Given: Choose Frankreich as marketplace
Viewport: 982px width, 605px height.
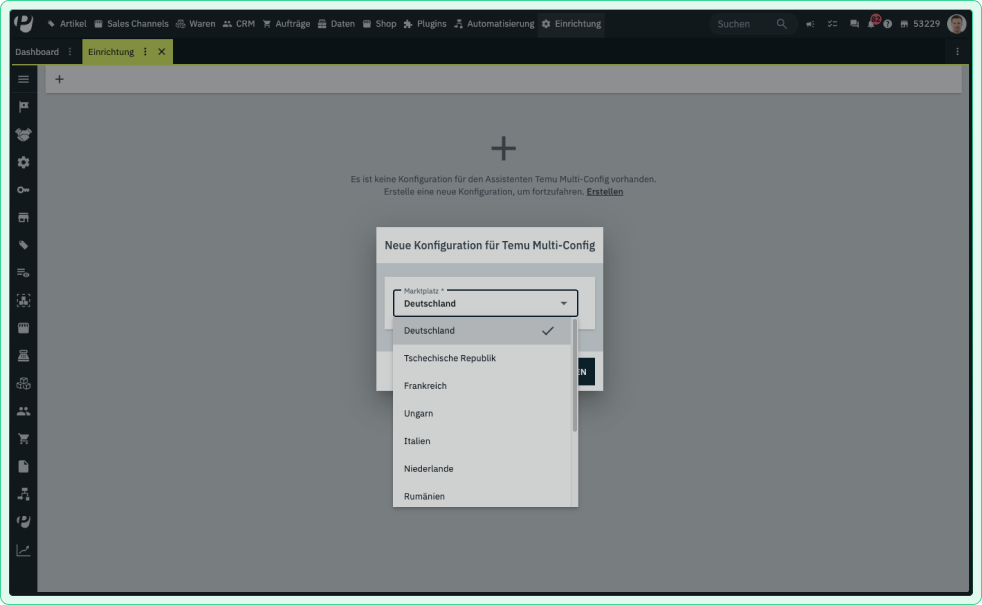Looking at the screenshot, I should click(482, 386).
